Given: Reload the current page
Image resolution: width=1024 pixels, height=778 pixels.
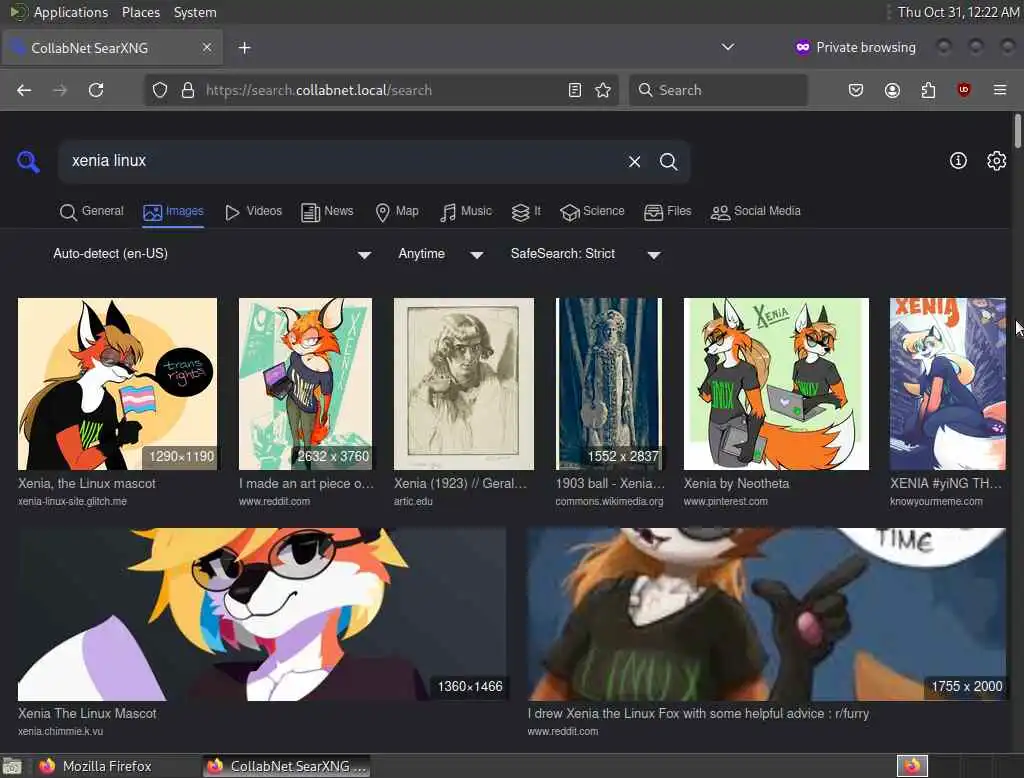Looking at the screenshot, I should pyautogui.click(x=96, y=90).
